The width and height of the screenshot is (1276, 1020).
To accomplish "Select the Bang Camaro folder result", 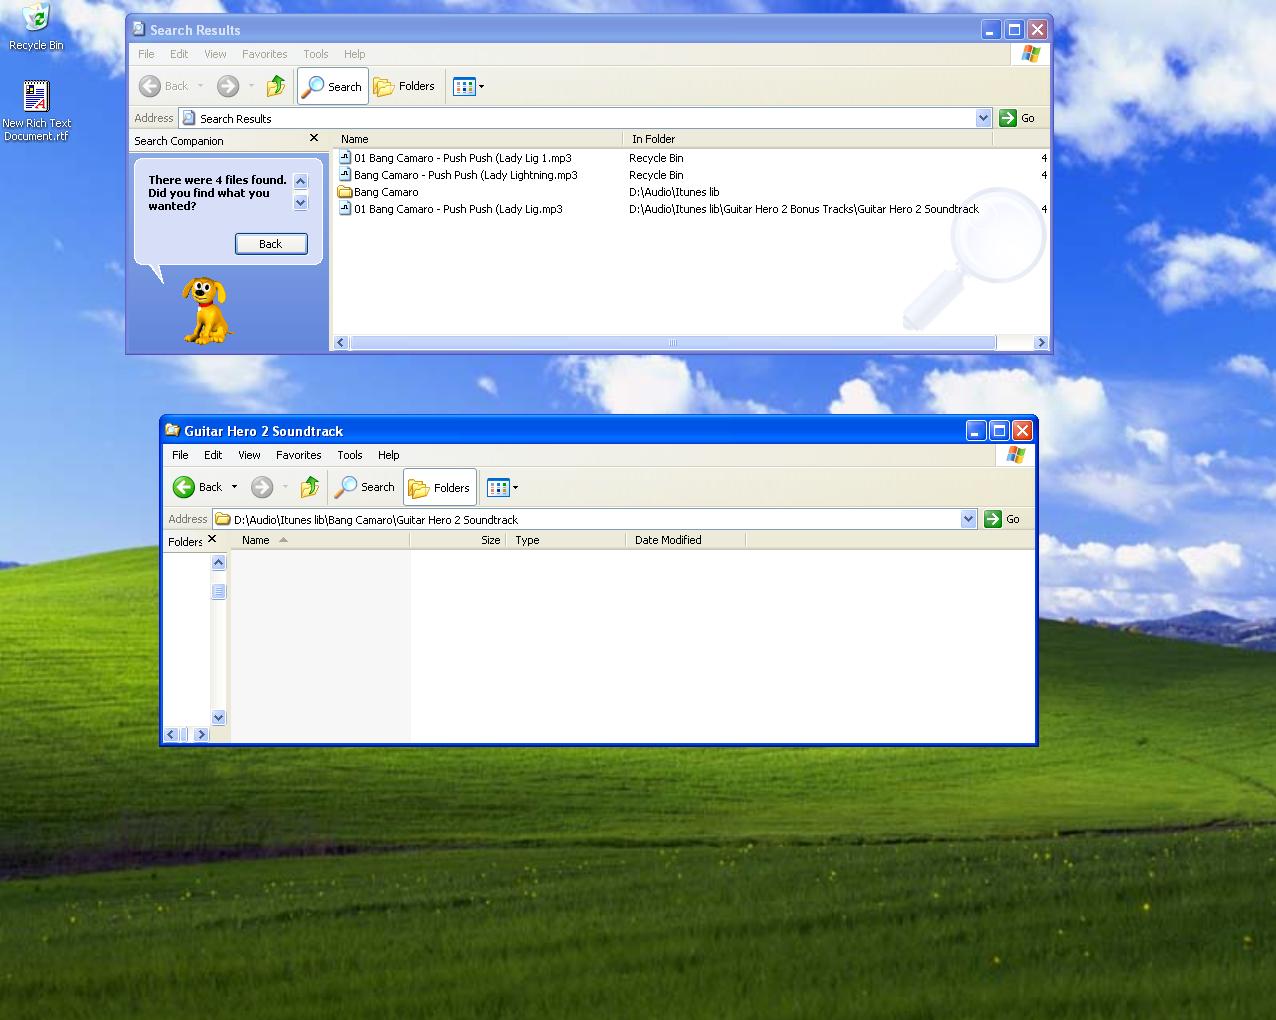I will click(379, 192).
